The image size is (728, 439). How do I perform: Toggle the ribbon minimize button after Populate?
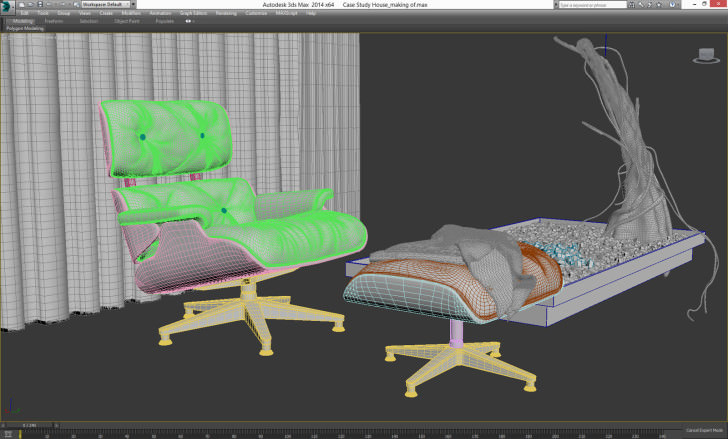(188, 20)
